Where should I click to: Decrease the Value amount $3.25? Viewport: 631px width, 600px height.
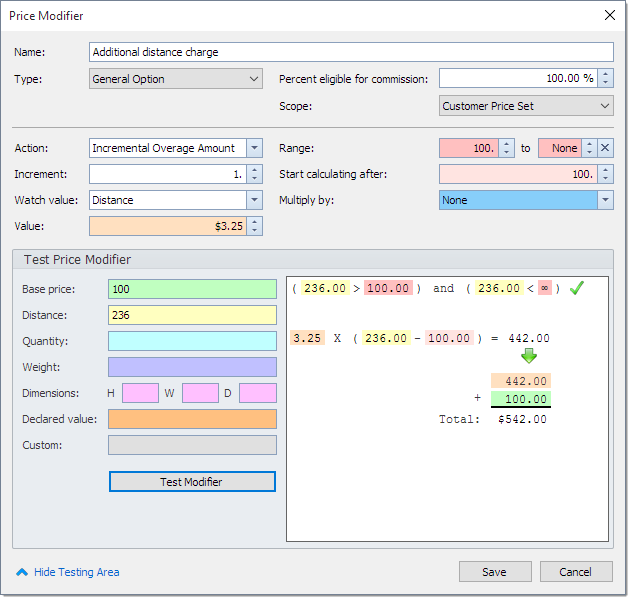pyautogui.click(x=254, y=231)
